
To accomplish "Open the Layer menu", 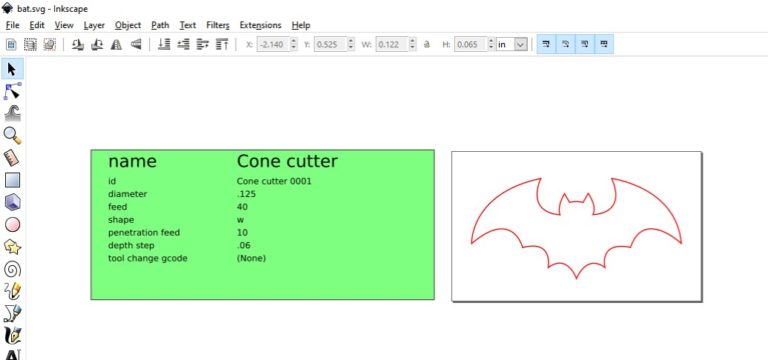I will [94, 25].
